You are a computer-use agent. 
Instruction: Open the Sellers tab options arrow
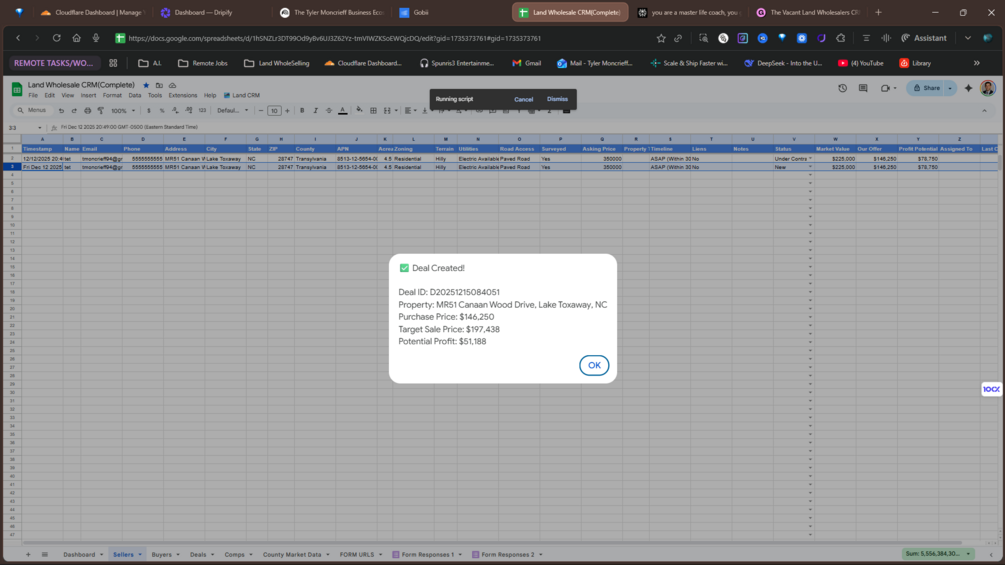click(x=140, y=555)
